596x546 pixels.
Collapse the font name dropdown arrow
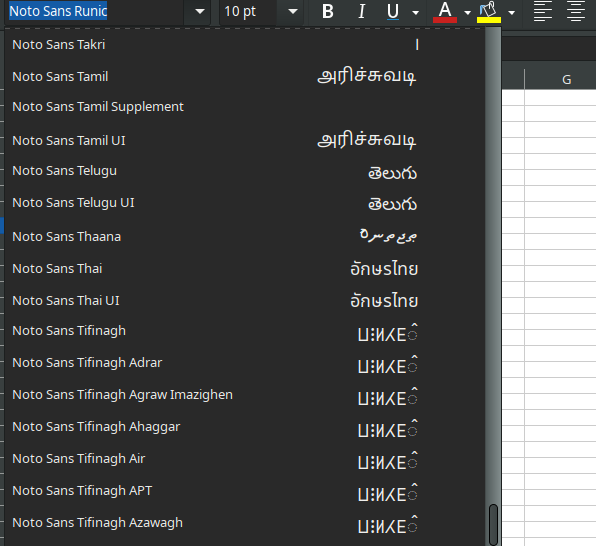point(200,11)
